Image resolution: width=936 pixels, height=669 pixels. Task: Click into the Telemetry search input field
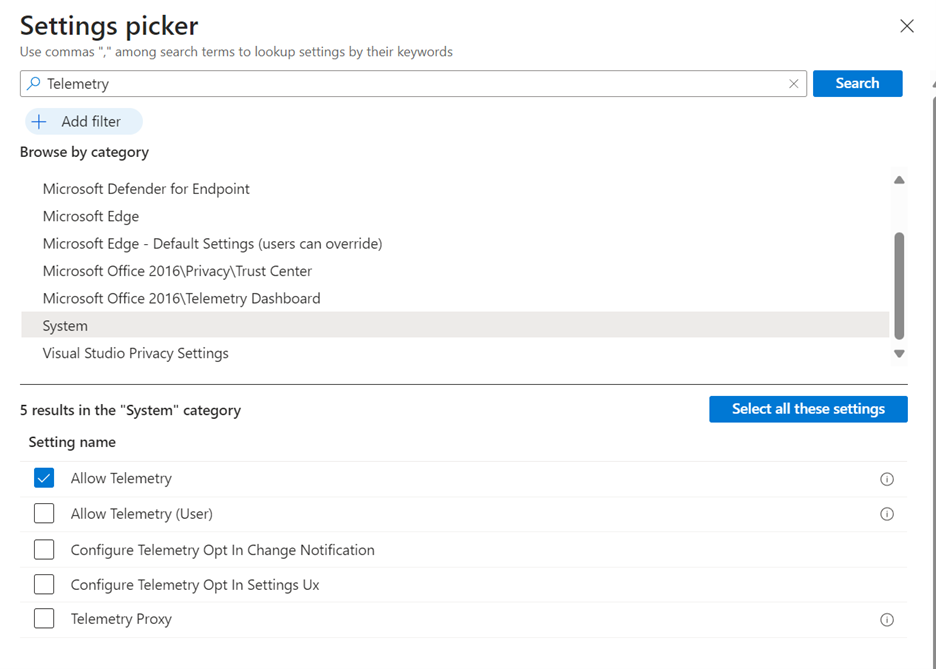[x=400, y=84]
